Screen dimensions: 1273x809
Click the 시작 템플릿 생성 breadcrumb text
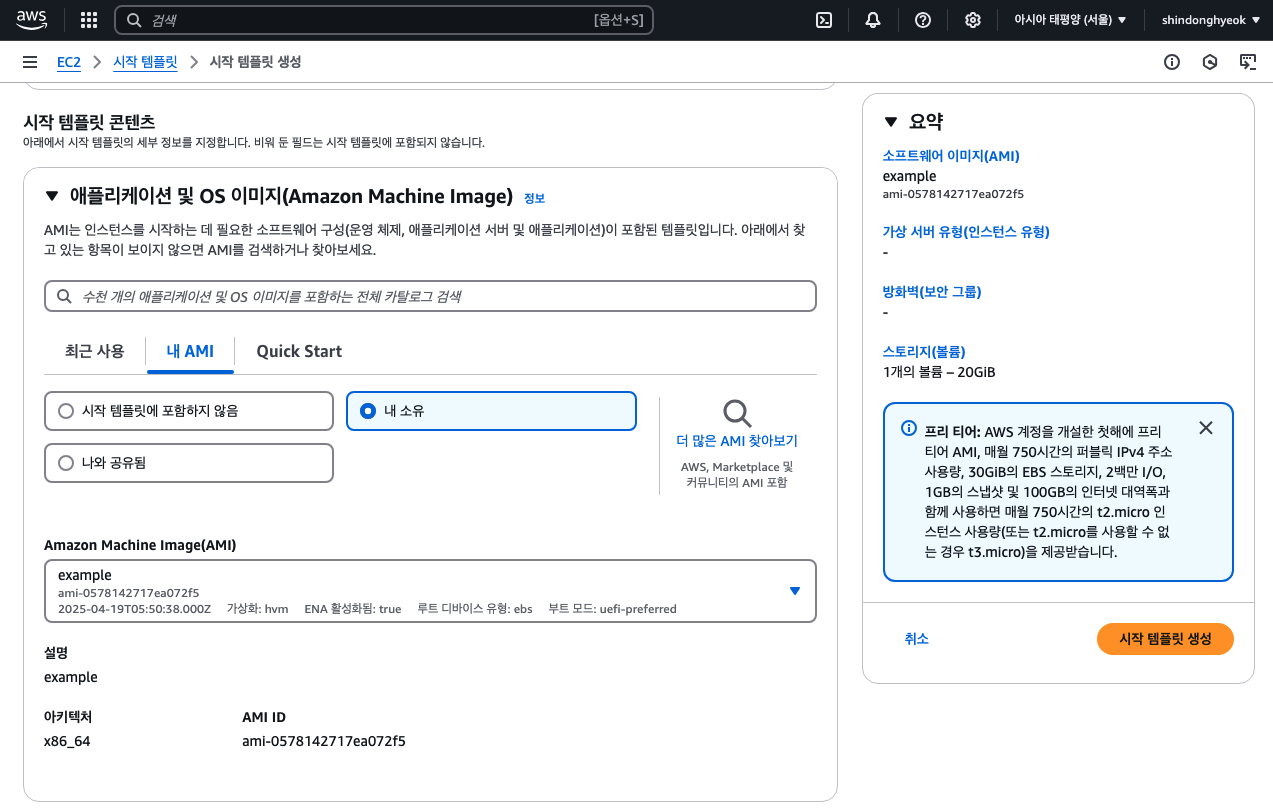click(x=255, y=62)
